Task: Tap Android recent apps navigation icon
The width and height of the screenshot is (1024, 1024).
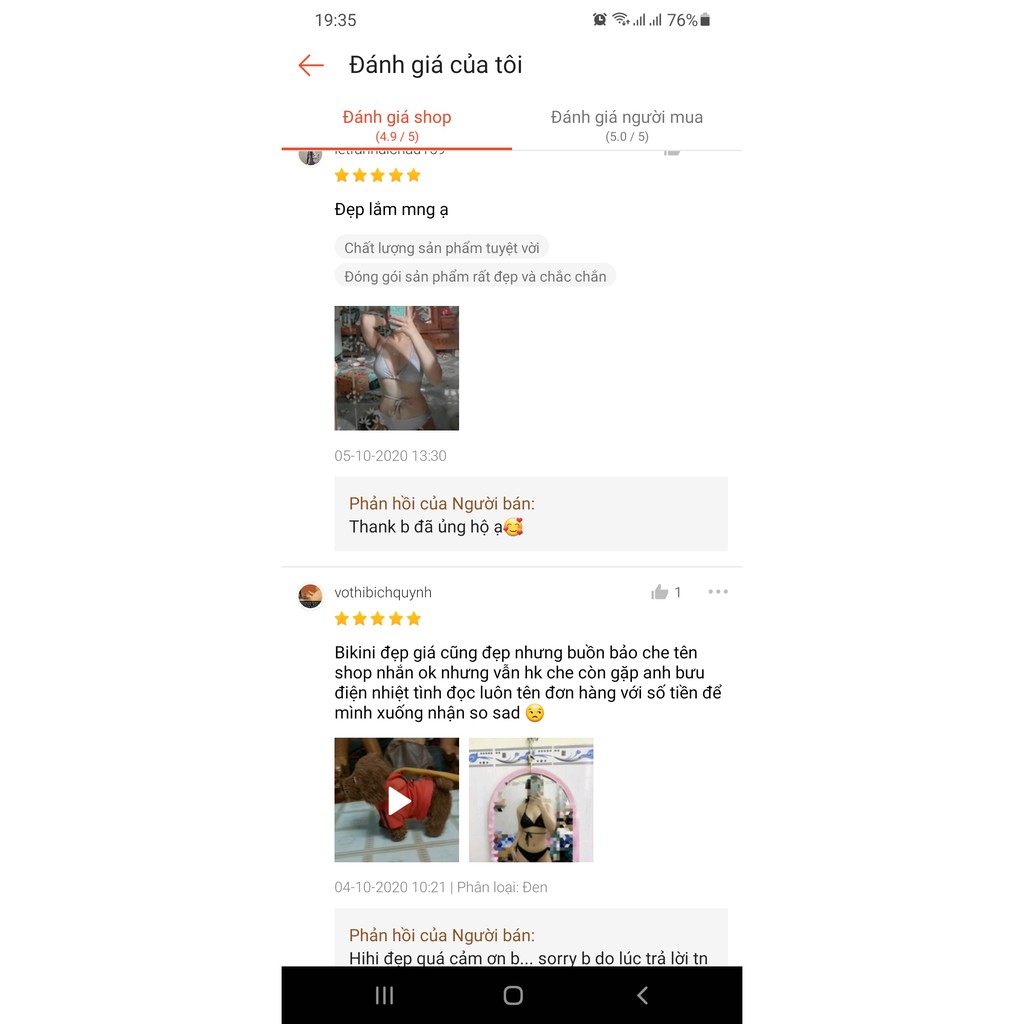Action: 384,995
